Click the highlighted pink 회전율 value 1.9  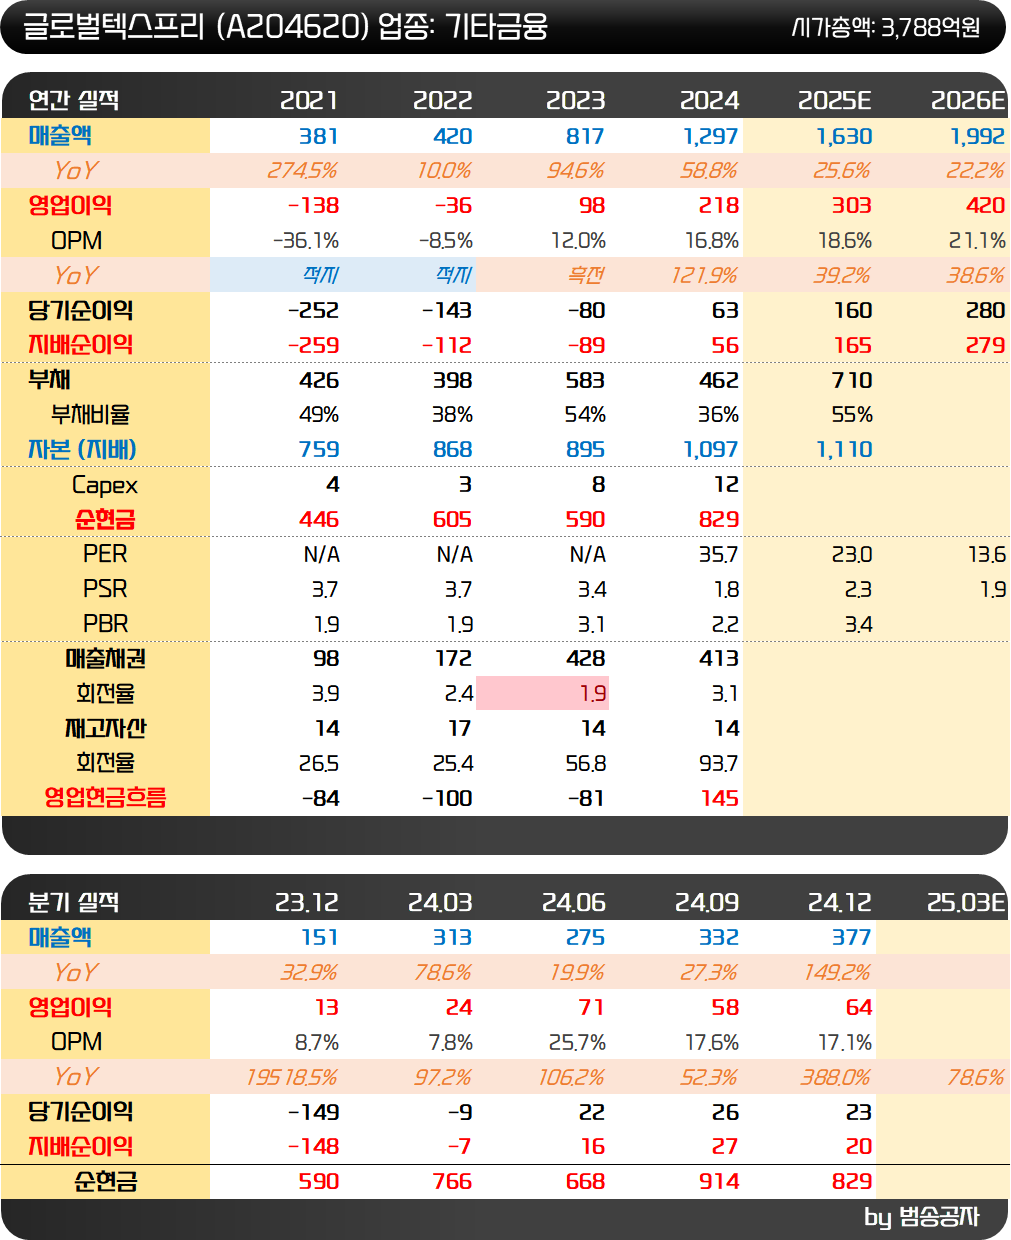[593, 693]
